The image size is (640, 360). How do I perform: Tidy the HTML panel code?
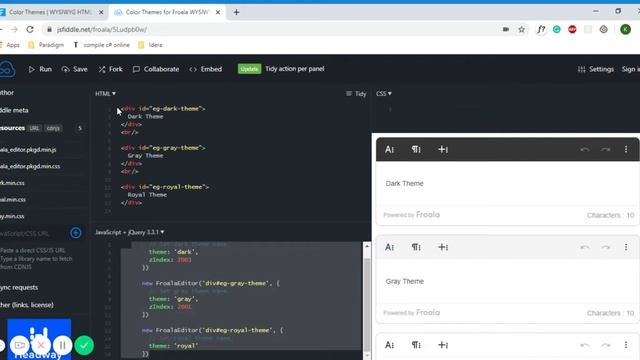coord(356,93)
